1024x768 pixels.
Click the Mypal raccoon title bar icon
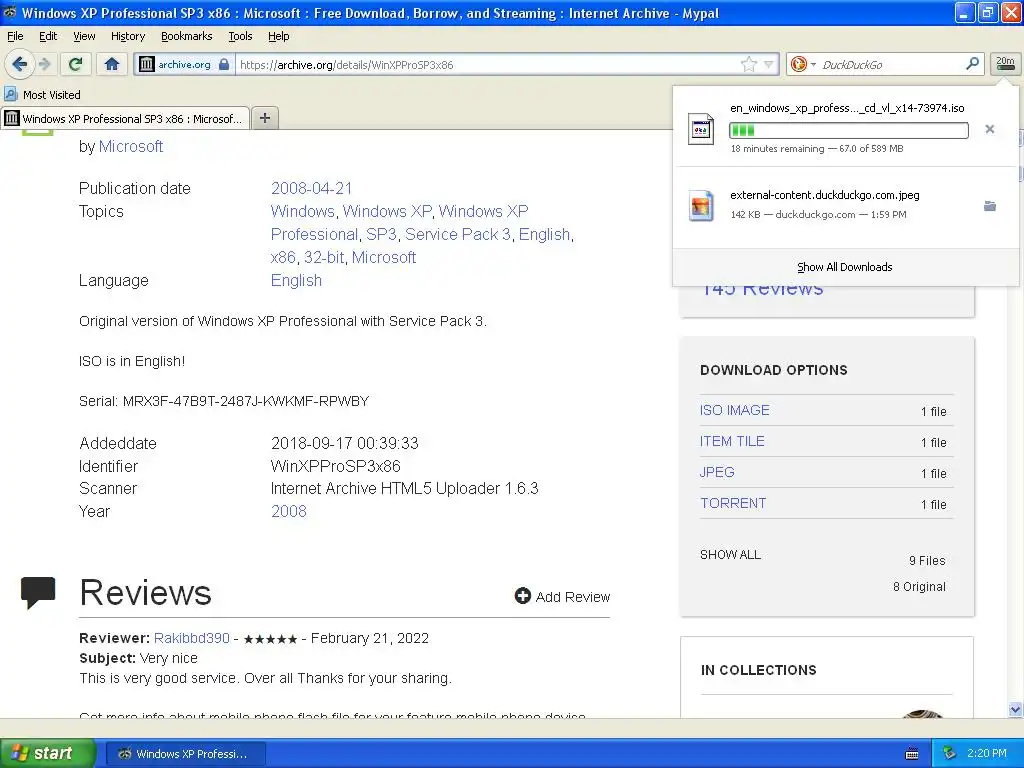tap(9, 12)
